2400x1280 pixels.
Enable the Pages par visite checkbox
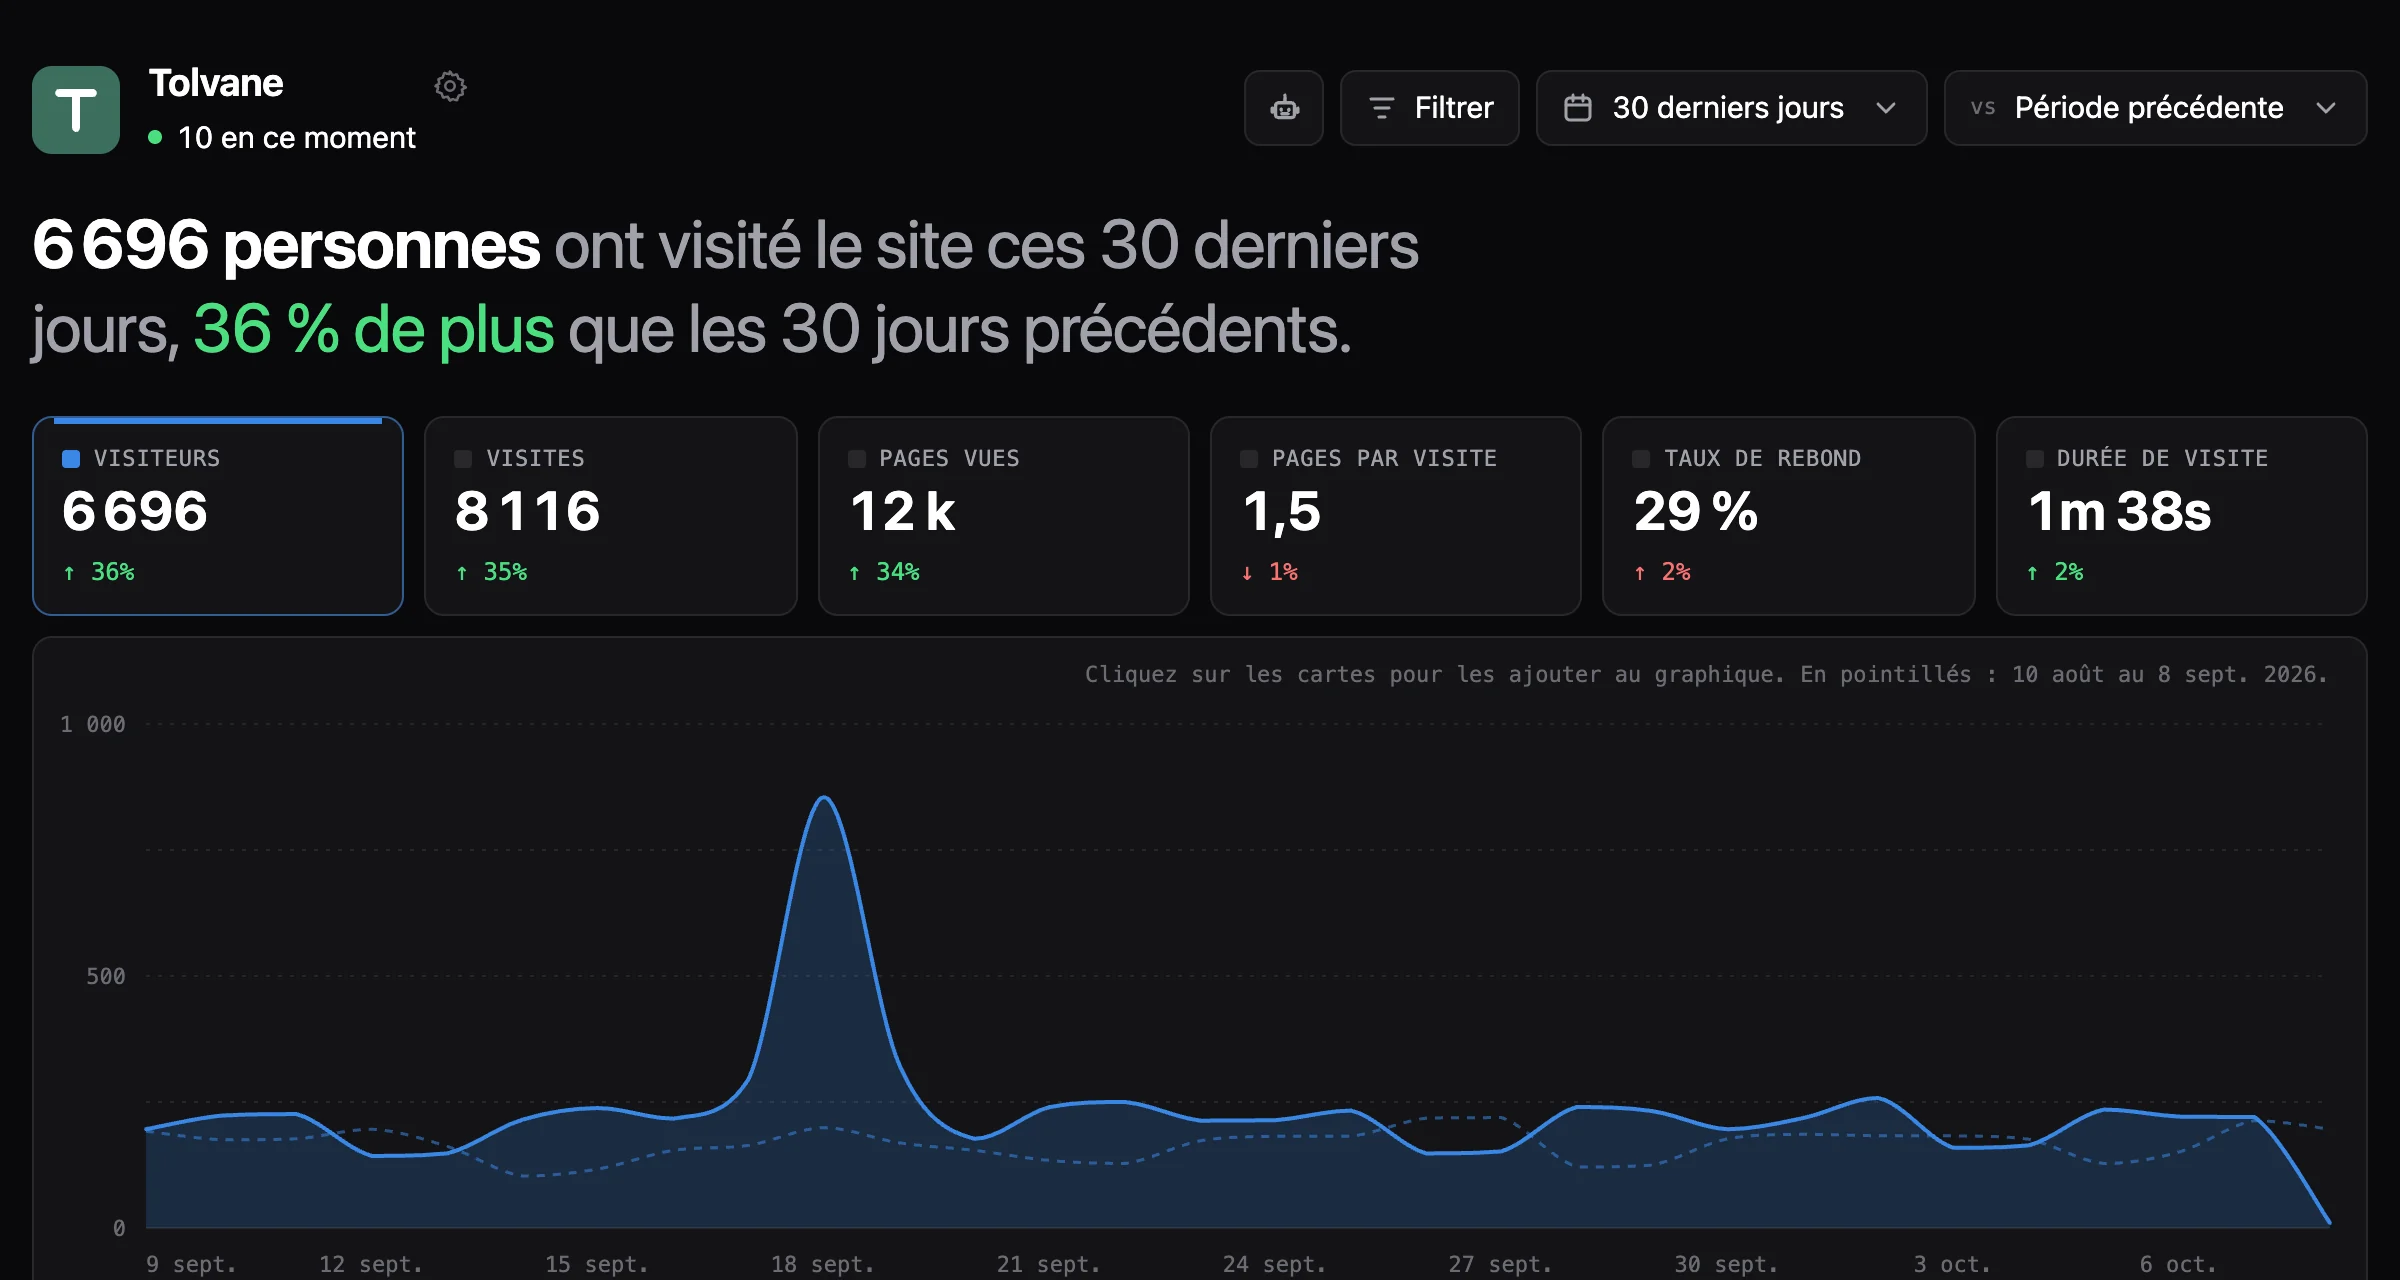pos(1249,459)
